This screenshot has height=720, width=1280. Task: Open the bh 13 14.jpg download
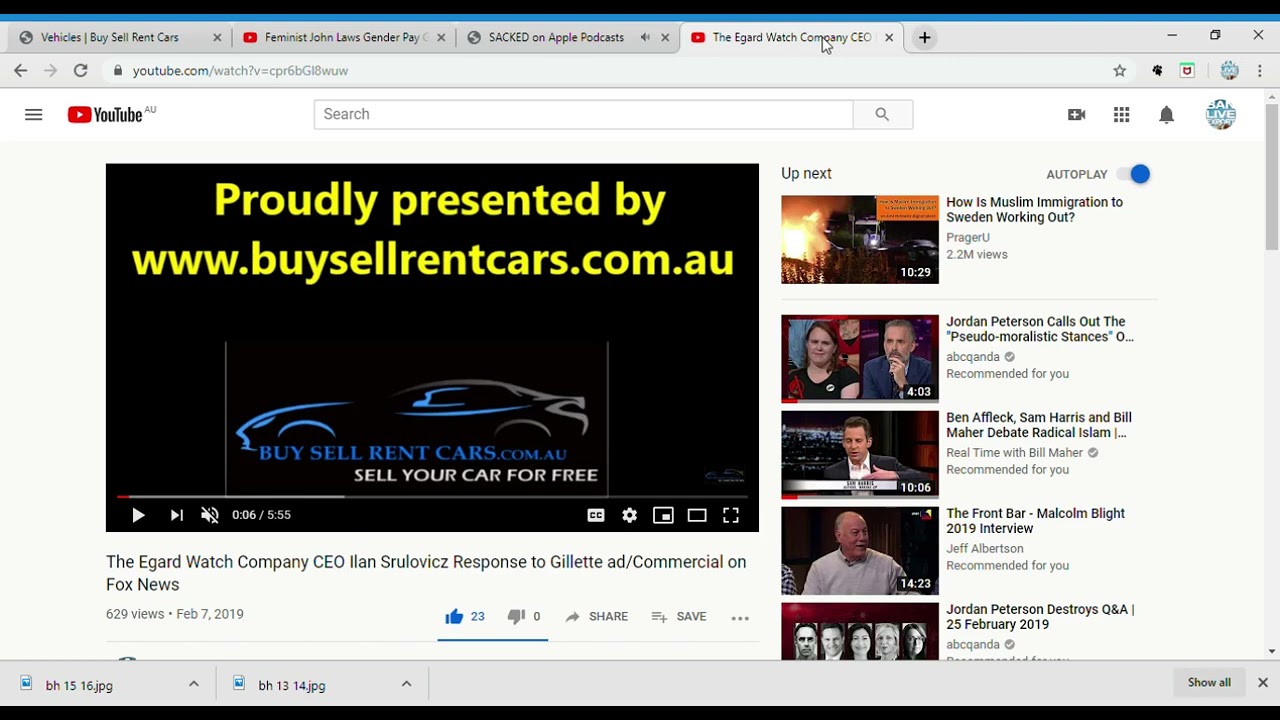[292, 685]
